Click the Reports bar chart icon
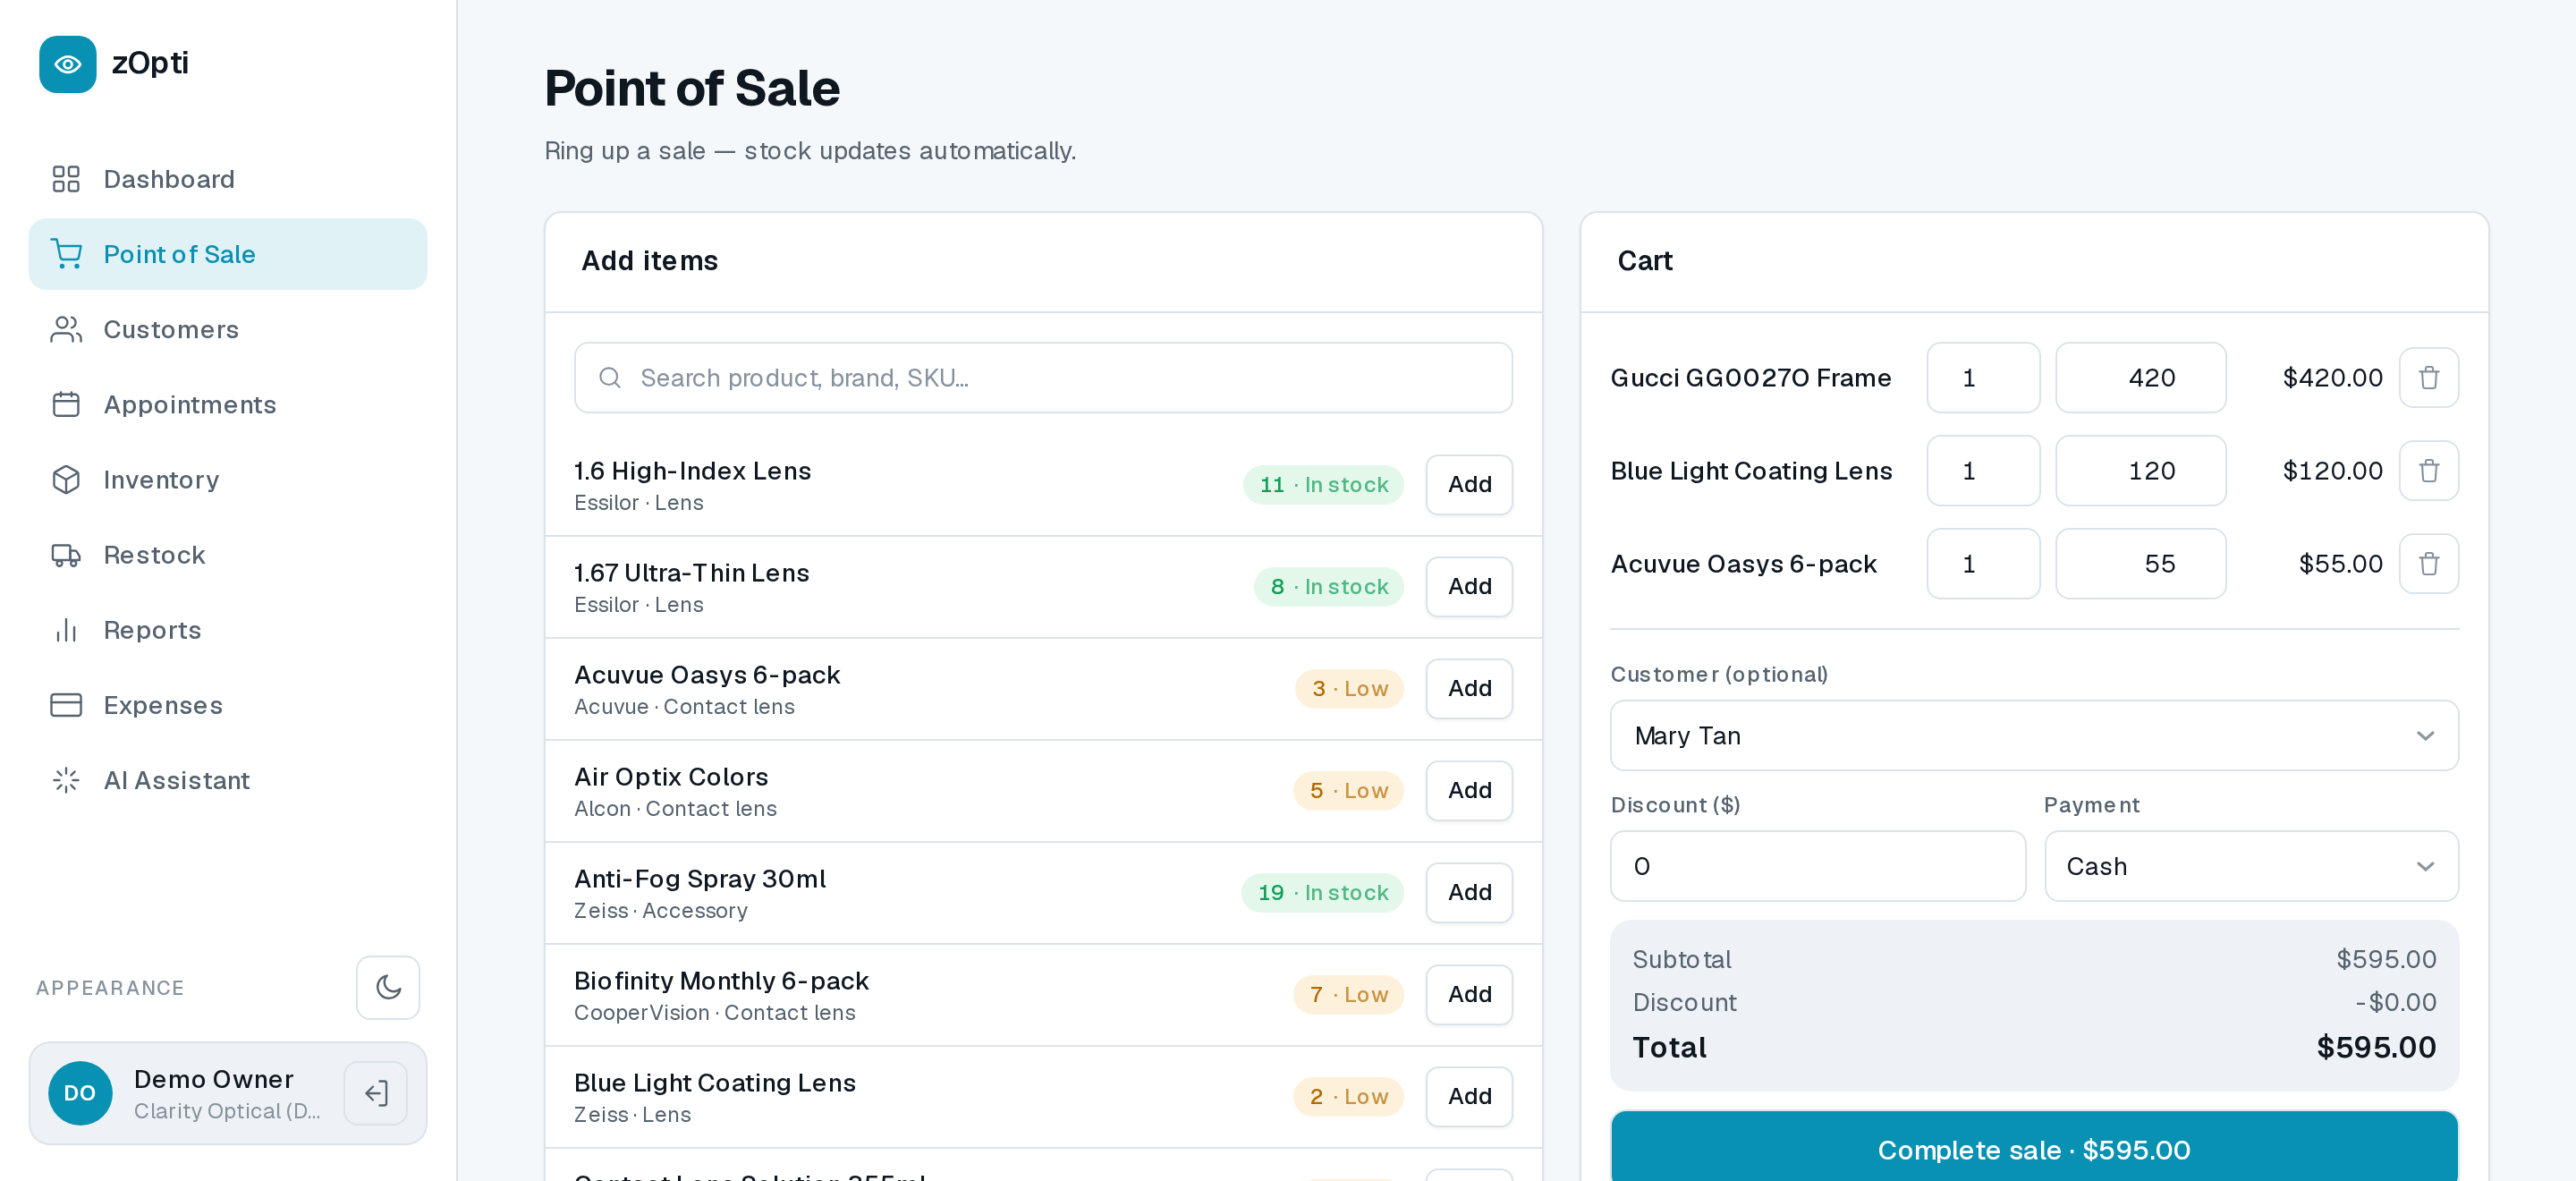 66,630
